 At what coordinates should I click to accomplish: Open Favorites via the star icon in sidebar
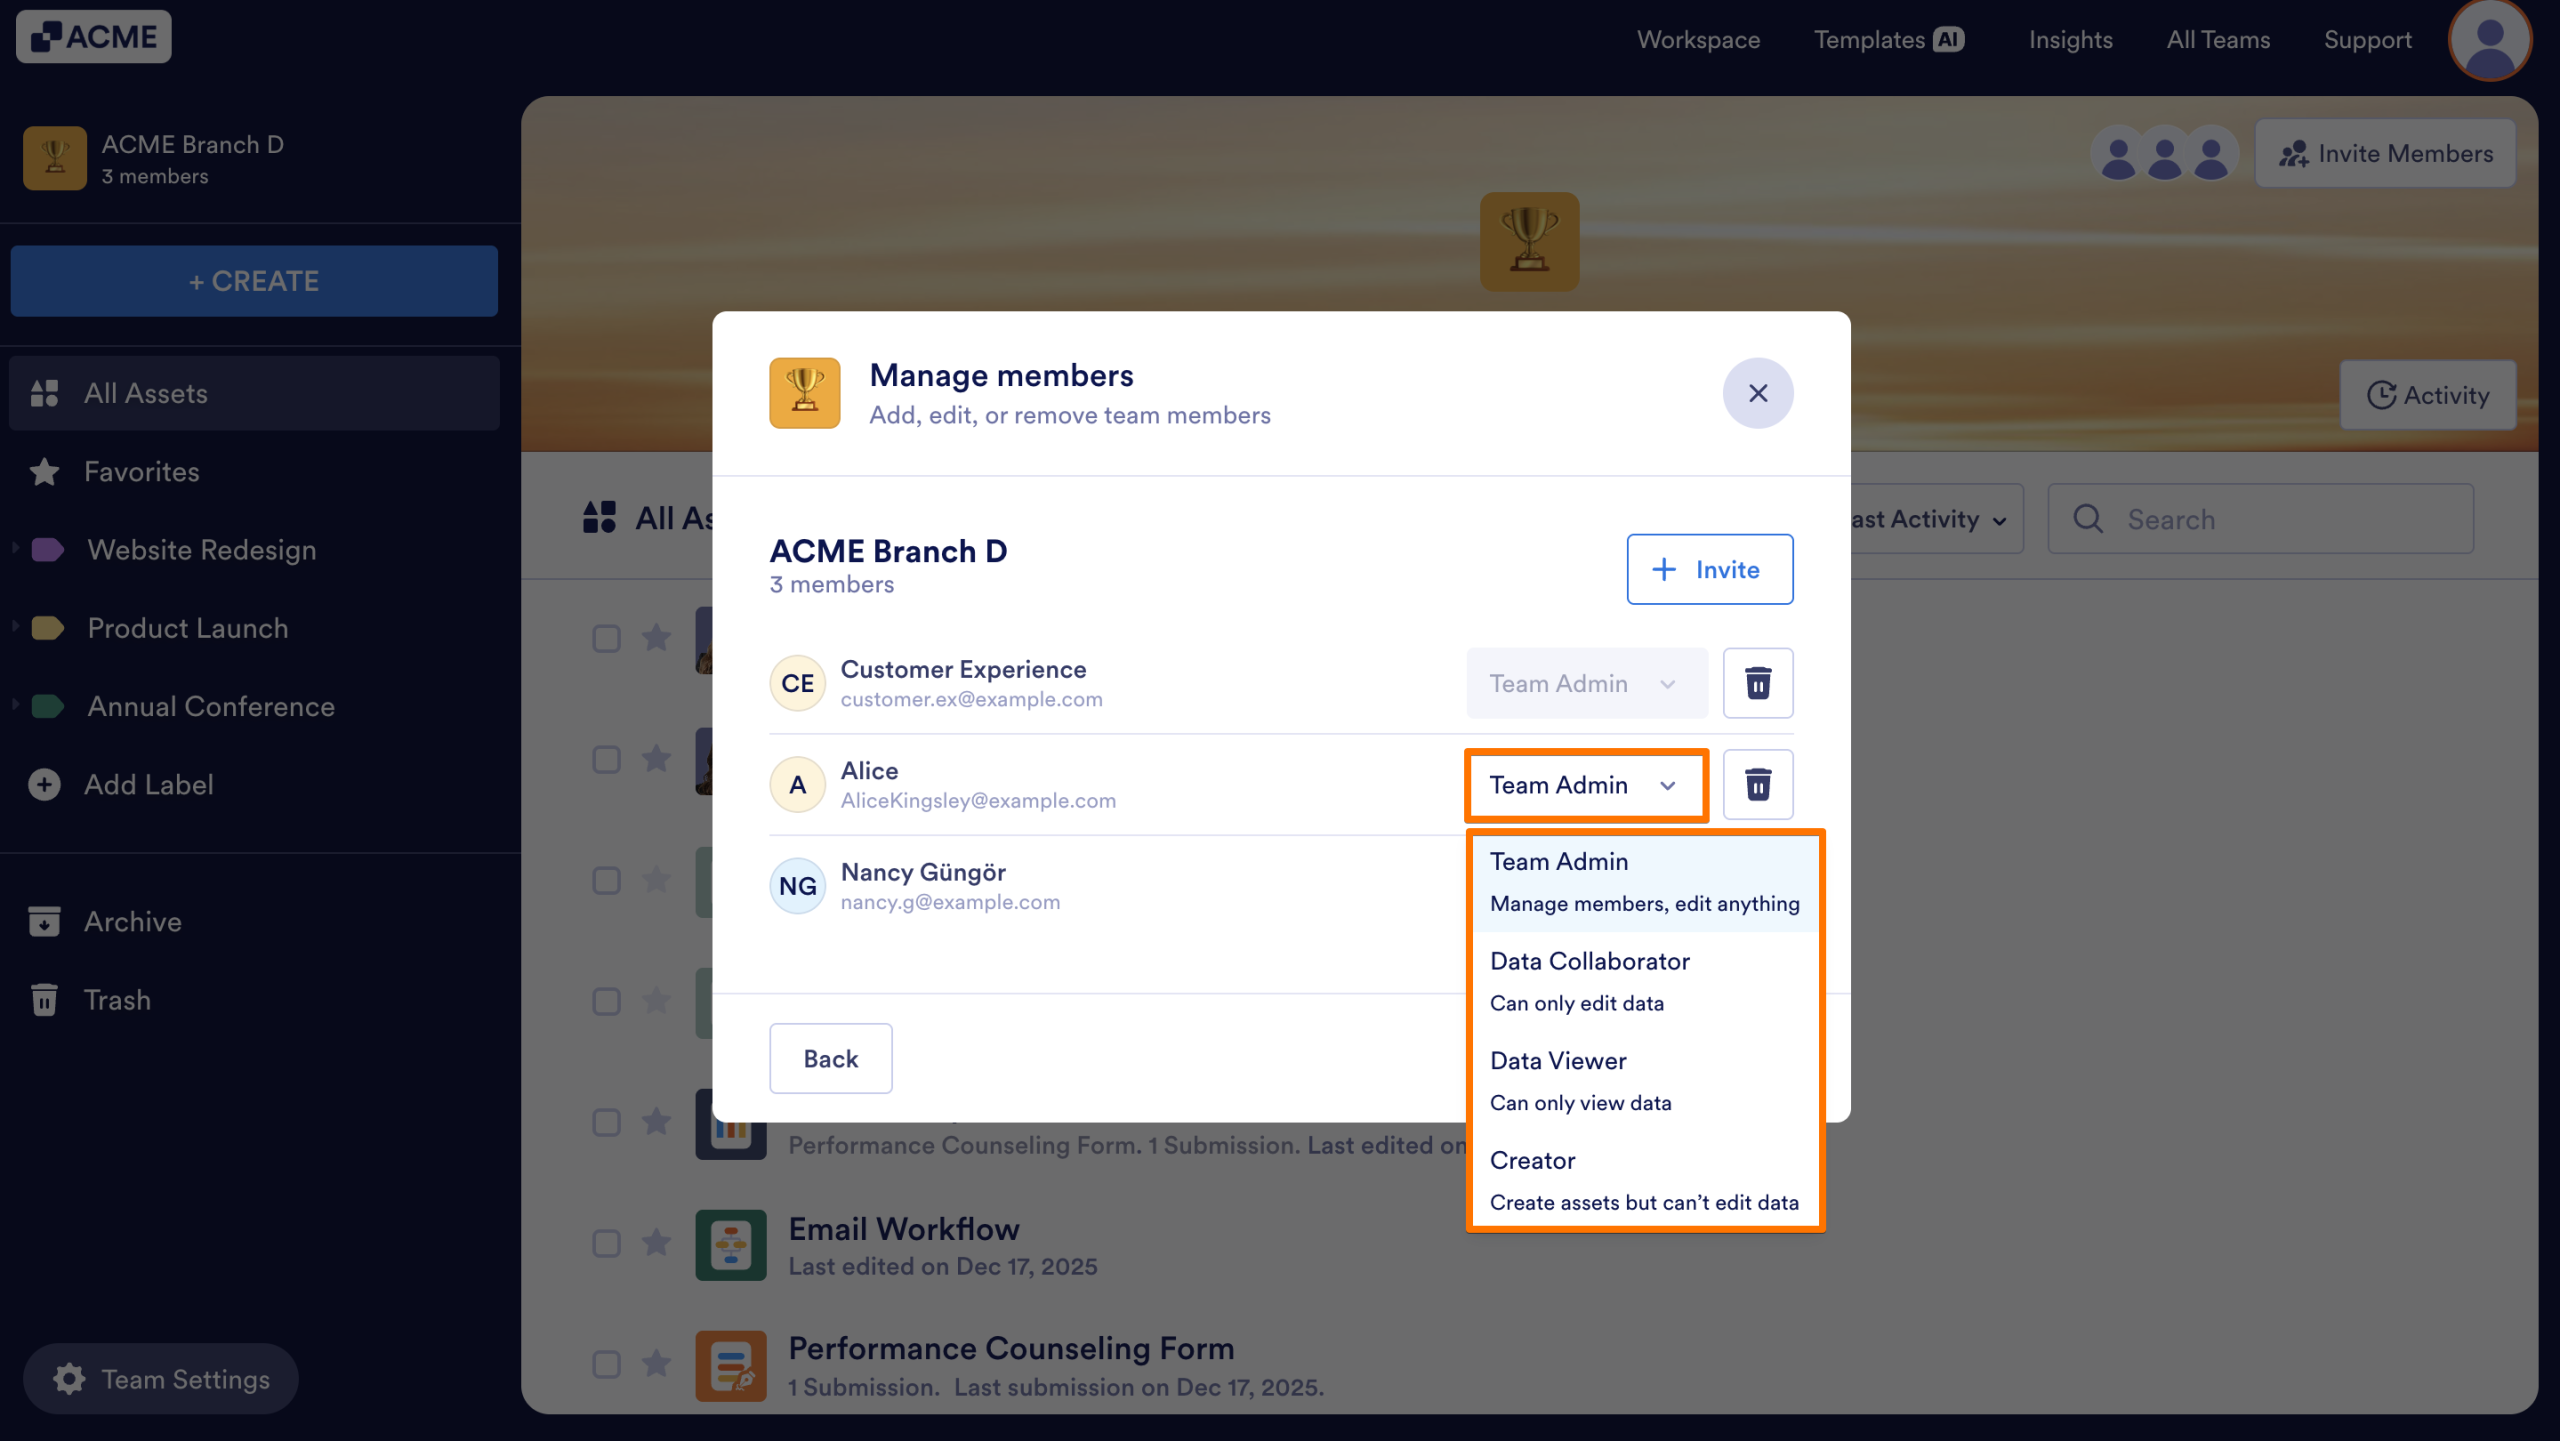pos(44,472)
